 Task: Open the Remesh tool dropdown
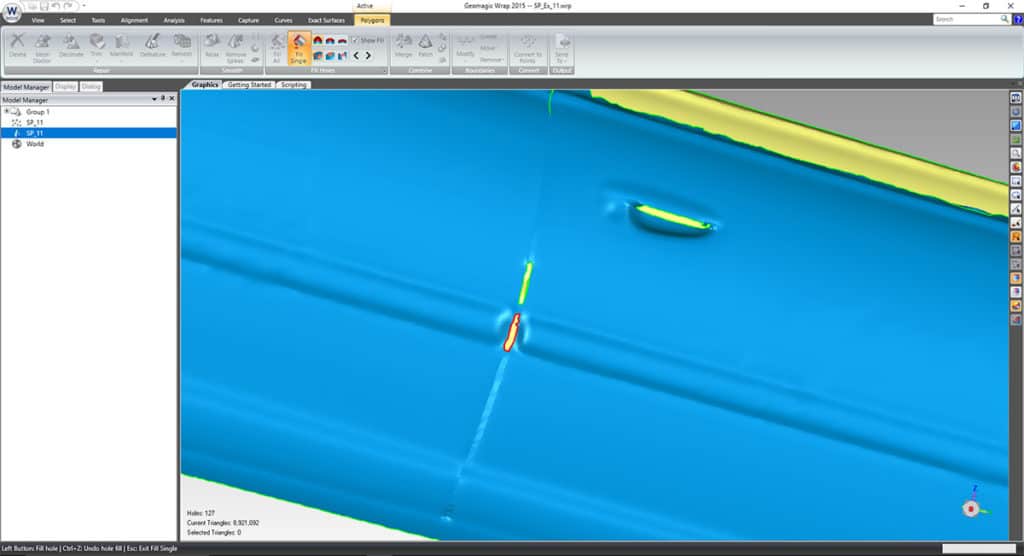pos(182,46)
